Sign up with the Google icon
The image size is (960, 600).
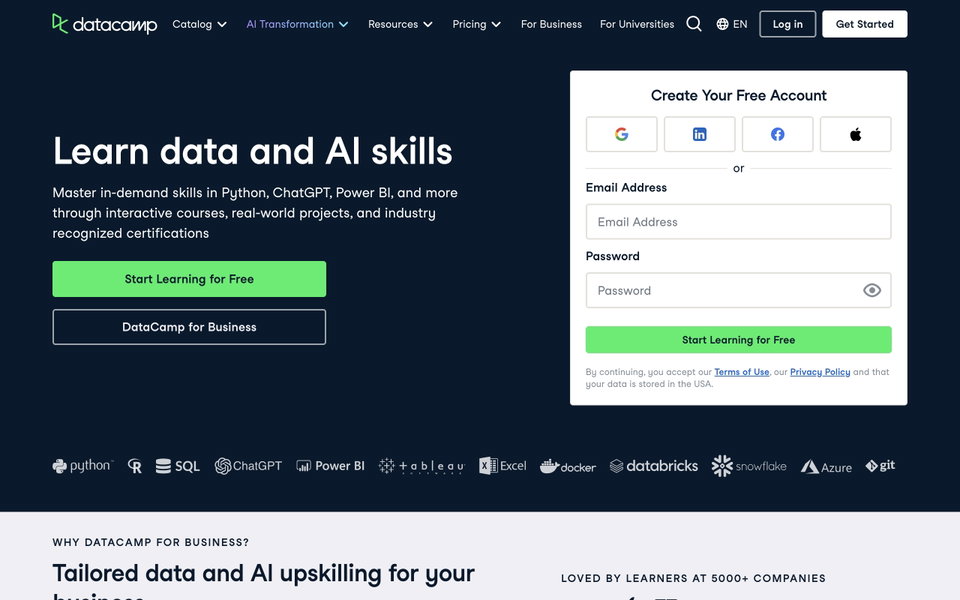pos(621,134)
